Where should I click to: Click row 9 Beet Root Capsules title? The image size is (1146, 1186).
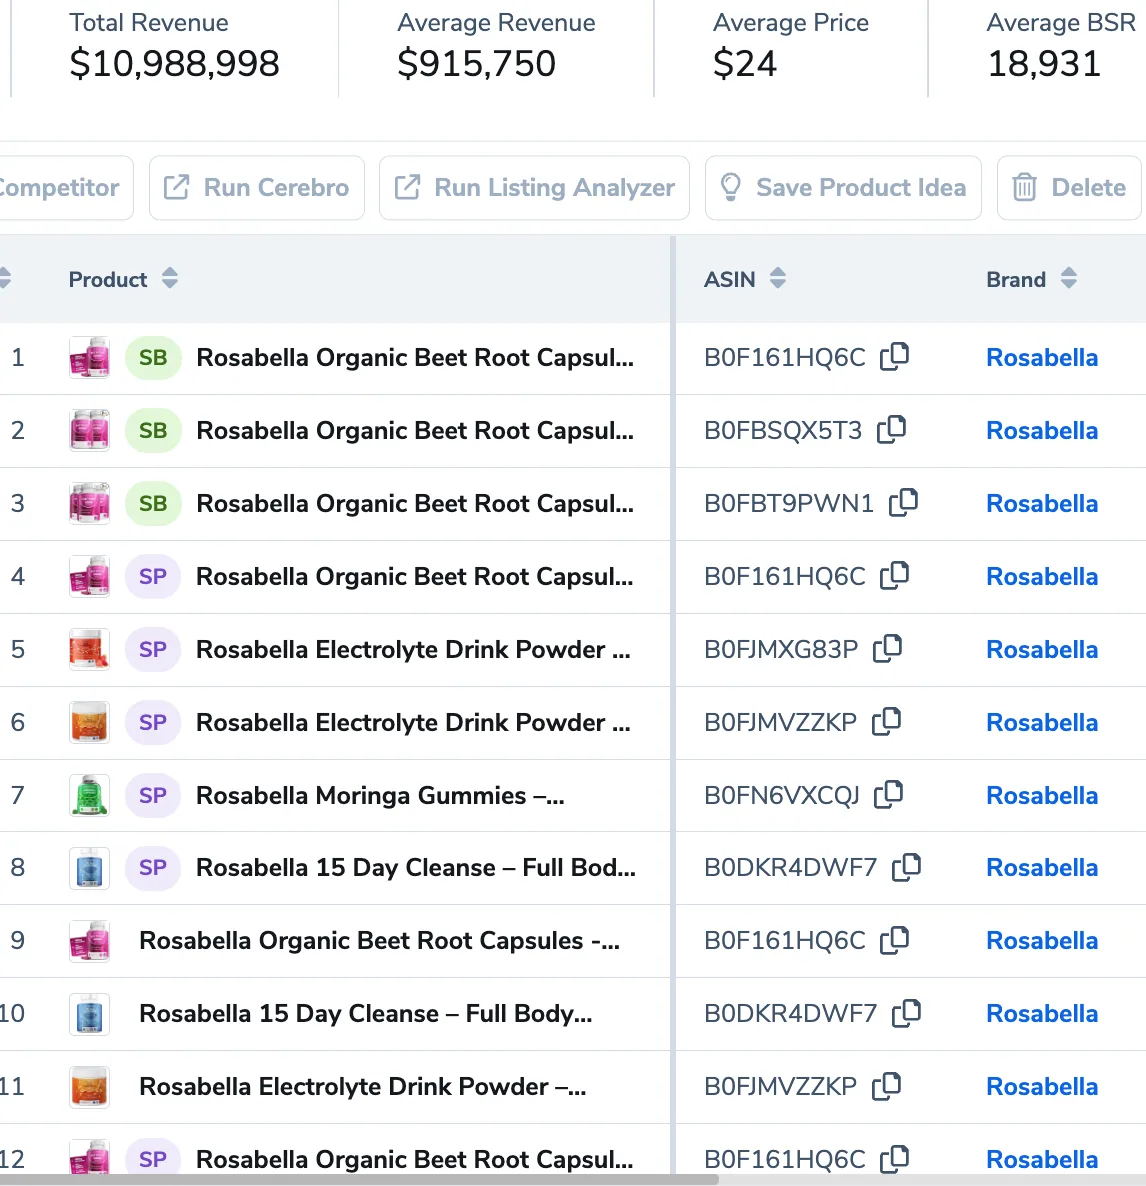[x=380, y=940]
